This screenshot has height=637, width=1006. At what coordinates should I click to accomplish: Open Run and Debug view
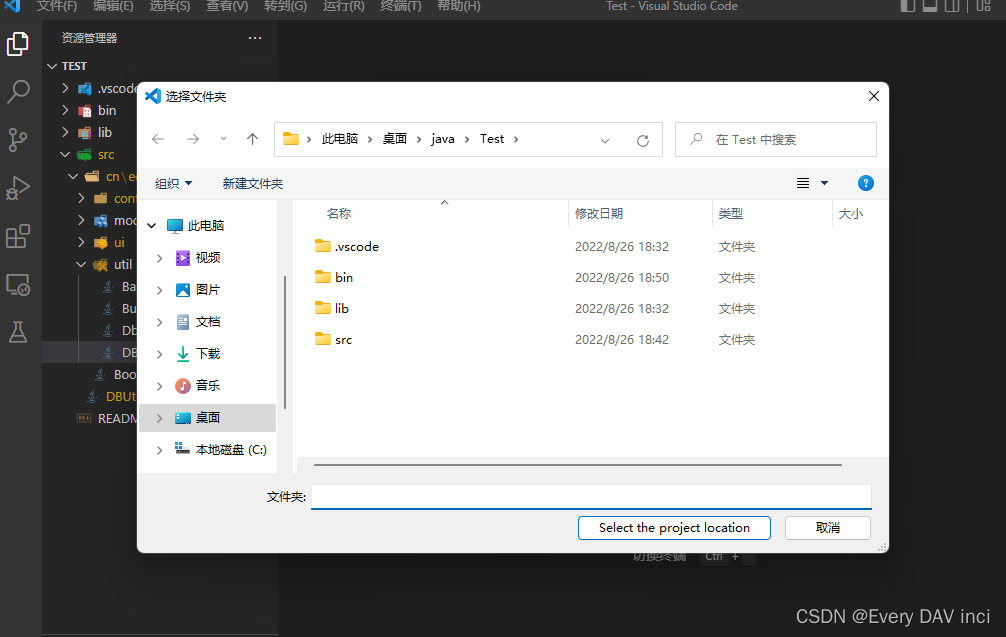pos(17,188)
